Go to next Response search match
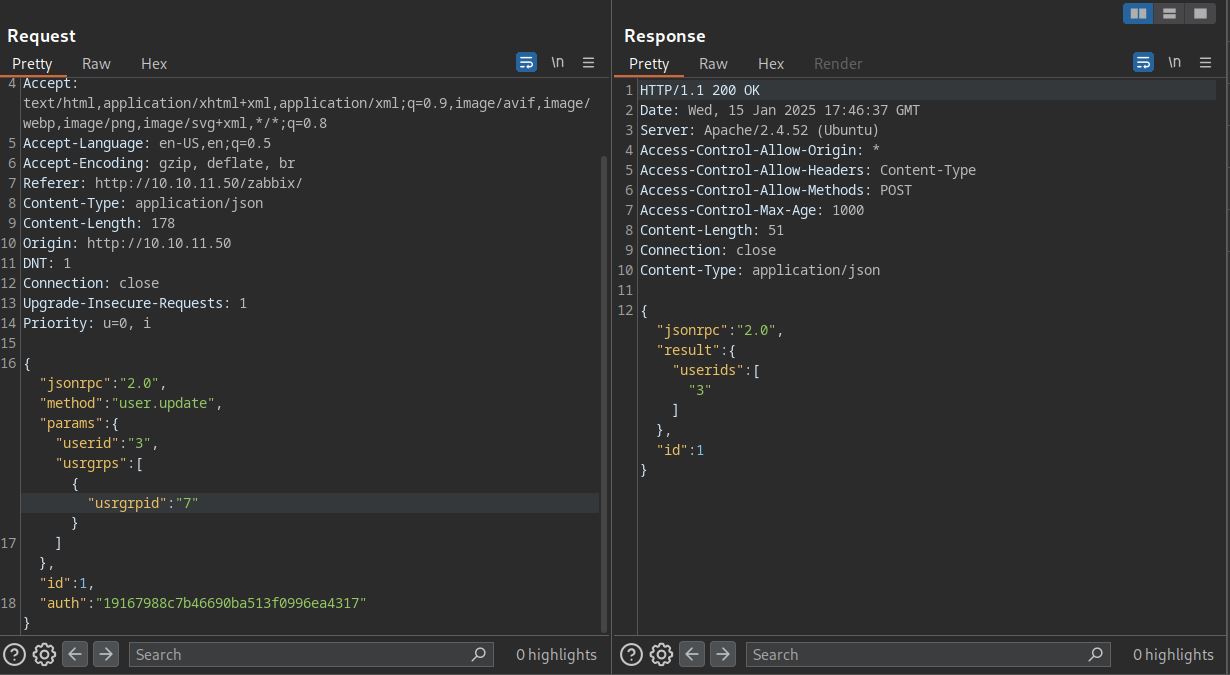The width and height of the screenshot is (1230, 675). [723, 654]
